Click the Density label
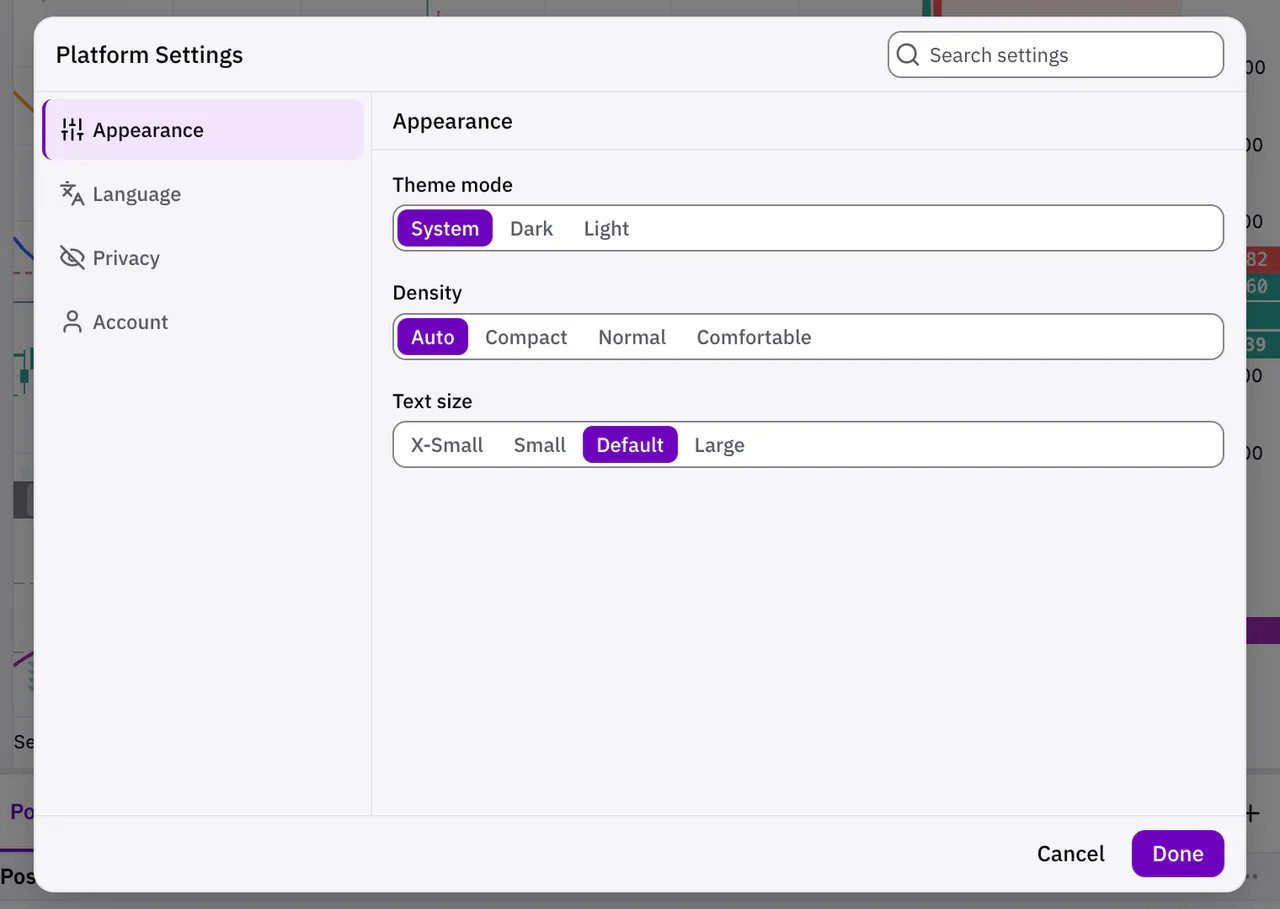Image resolution: width=1280 pixels, height=909 pixels. (427, 293)
